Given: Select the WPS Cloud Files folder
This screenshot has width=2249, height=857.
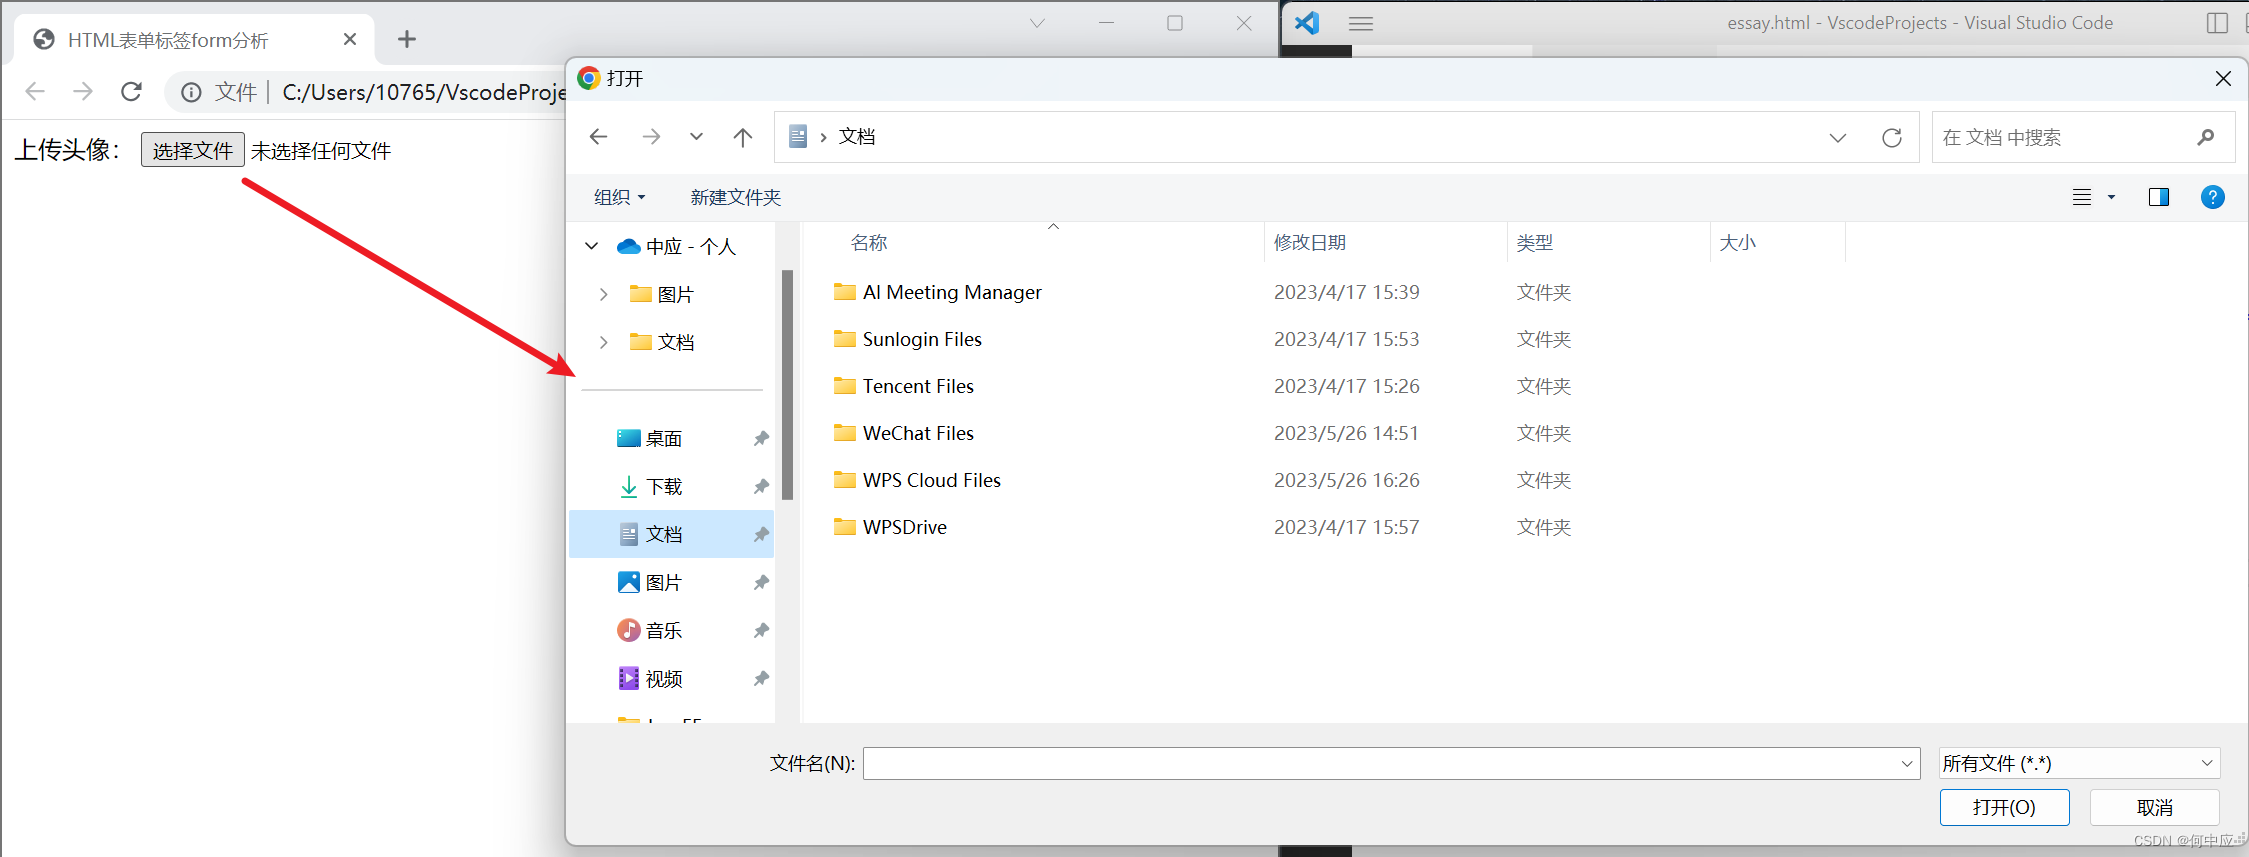Looking at the screenshot, I should point(917,480).
